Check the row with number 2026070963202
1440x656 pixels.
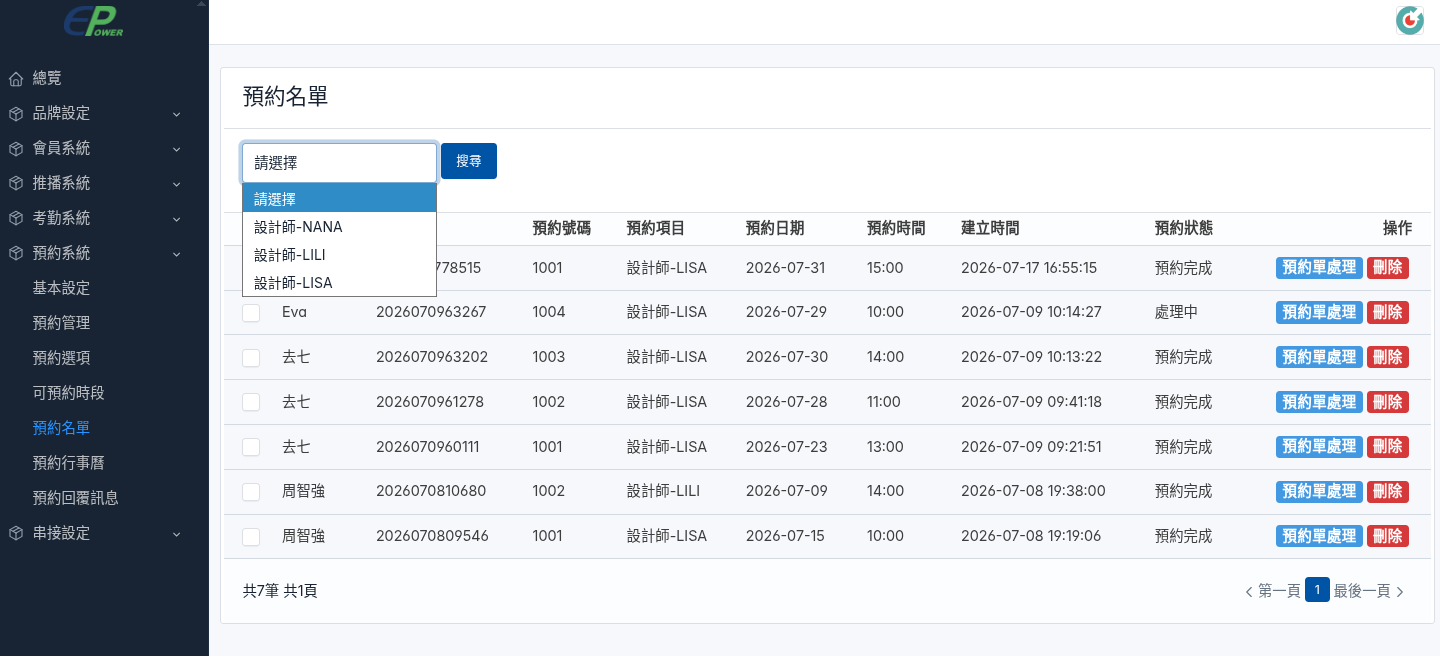point(251,358)
